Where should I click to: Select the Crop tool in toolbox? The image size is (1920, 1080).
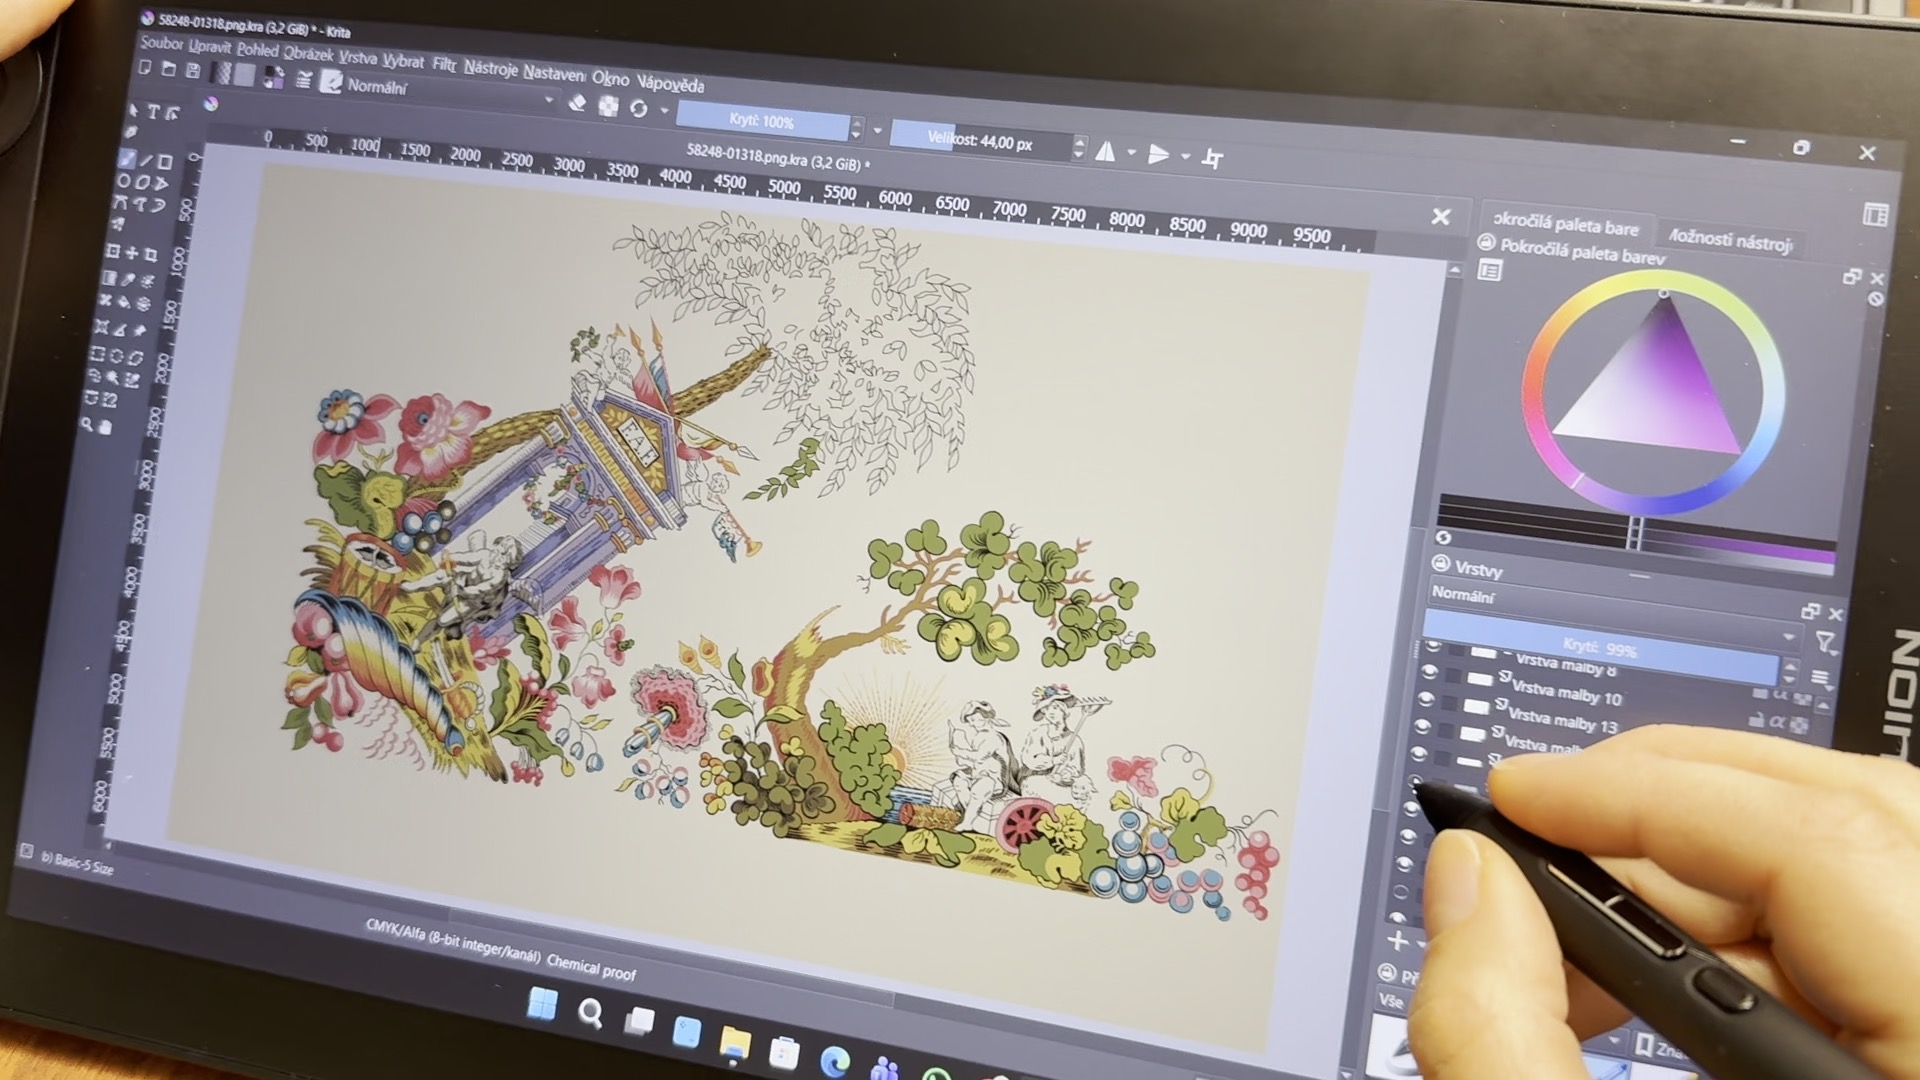pyautogui.click(x=151, y=254)
